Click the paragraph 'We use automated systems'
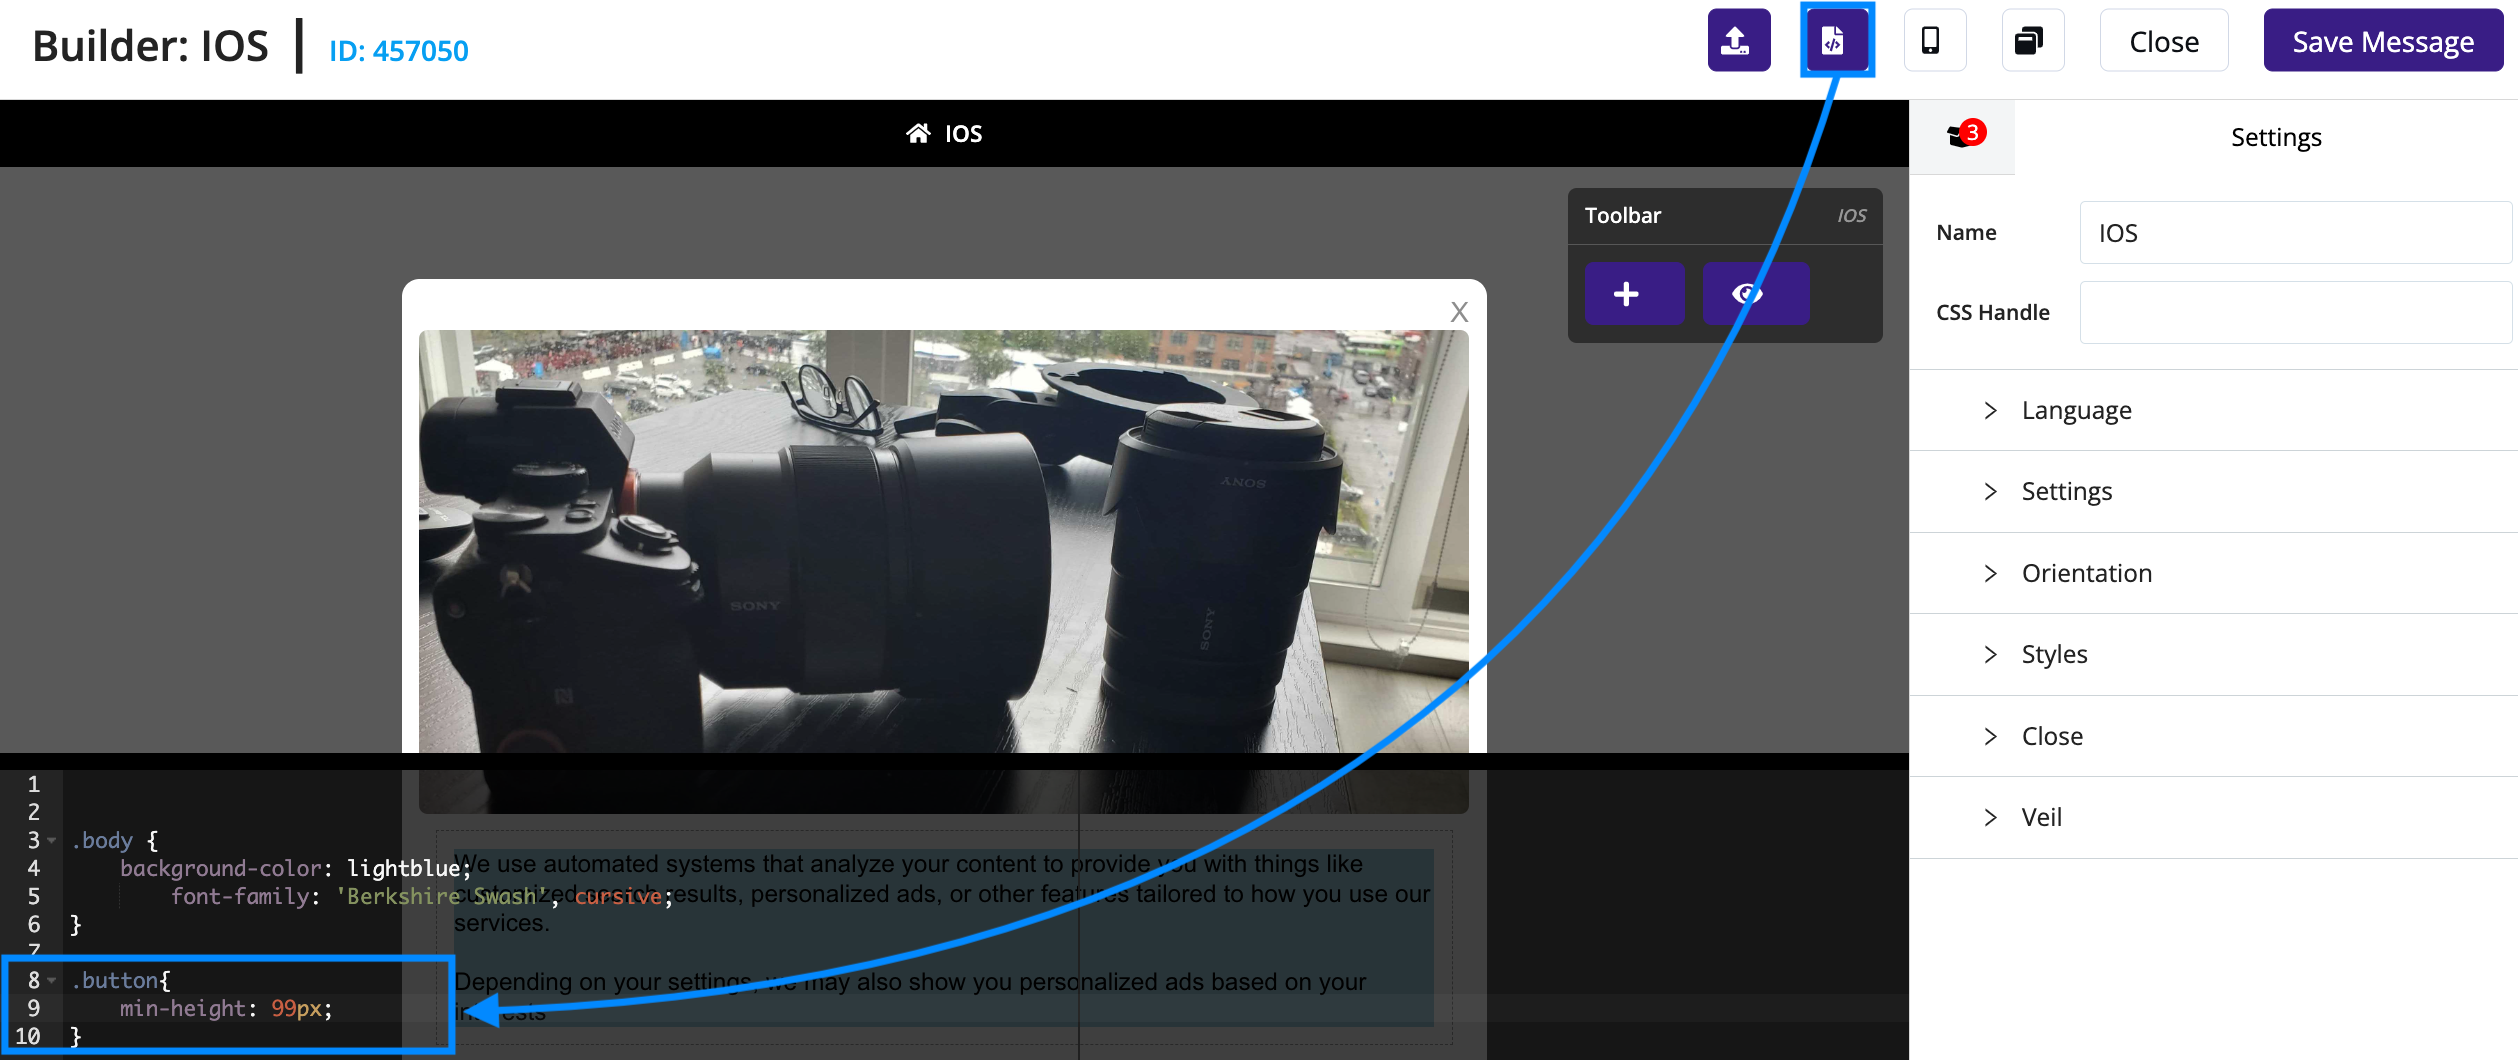The width and height of the screenshot is (2518, 1060). pyautogui.click(x=942, y=893)
